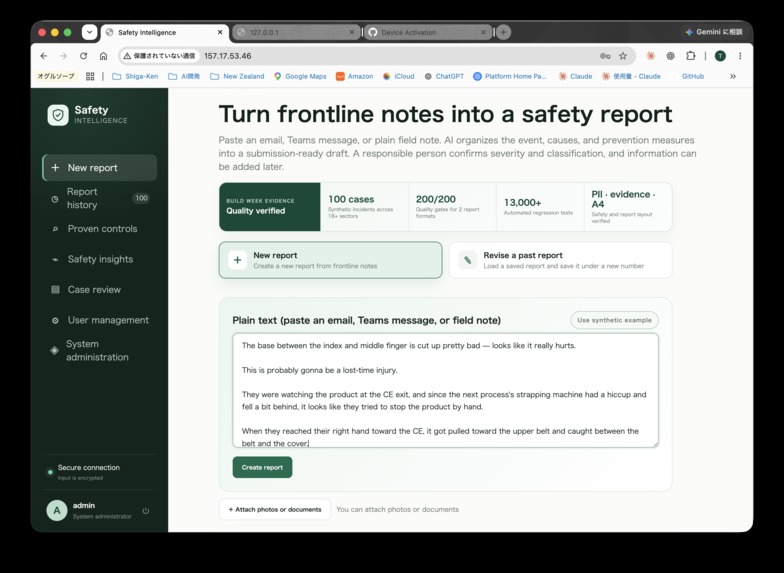Click Use synthetic example button
Screen dimensions: 784x573
(x=614, y=320)
